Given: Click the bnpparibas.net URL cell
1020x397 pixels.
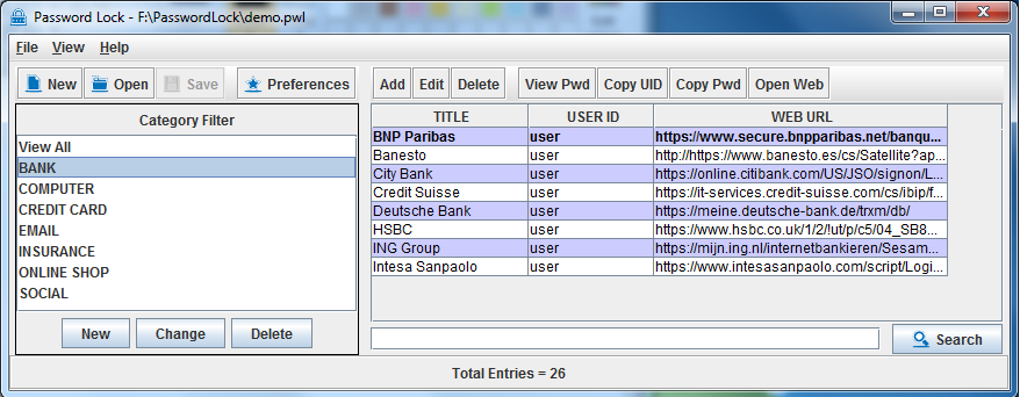Looking at the screenshot, I should coord(801,137).
